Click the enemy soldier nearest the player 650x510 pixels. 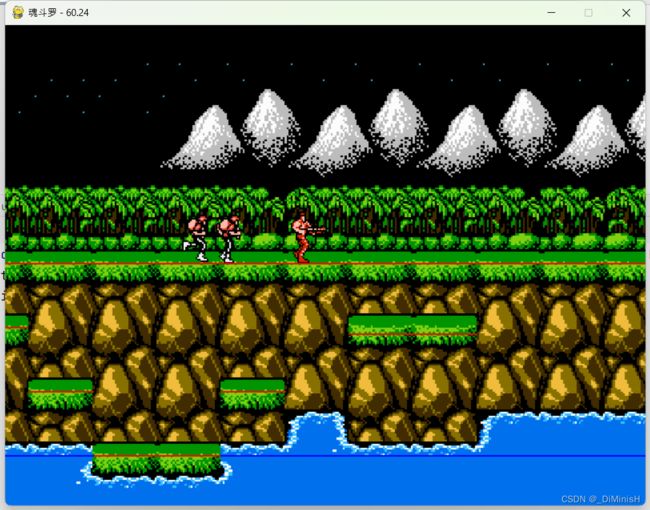click(x=229, y=239)
